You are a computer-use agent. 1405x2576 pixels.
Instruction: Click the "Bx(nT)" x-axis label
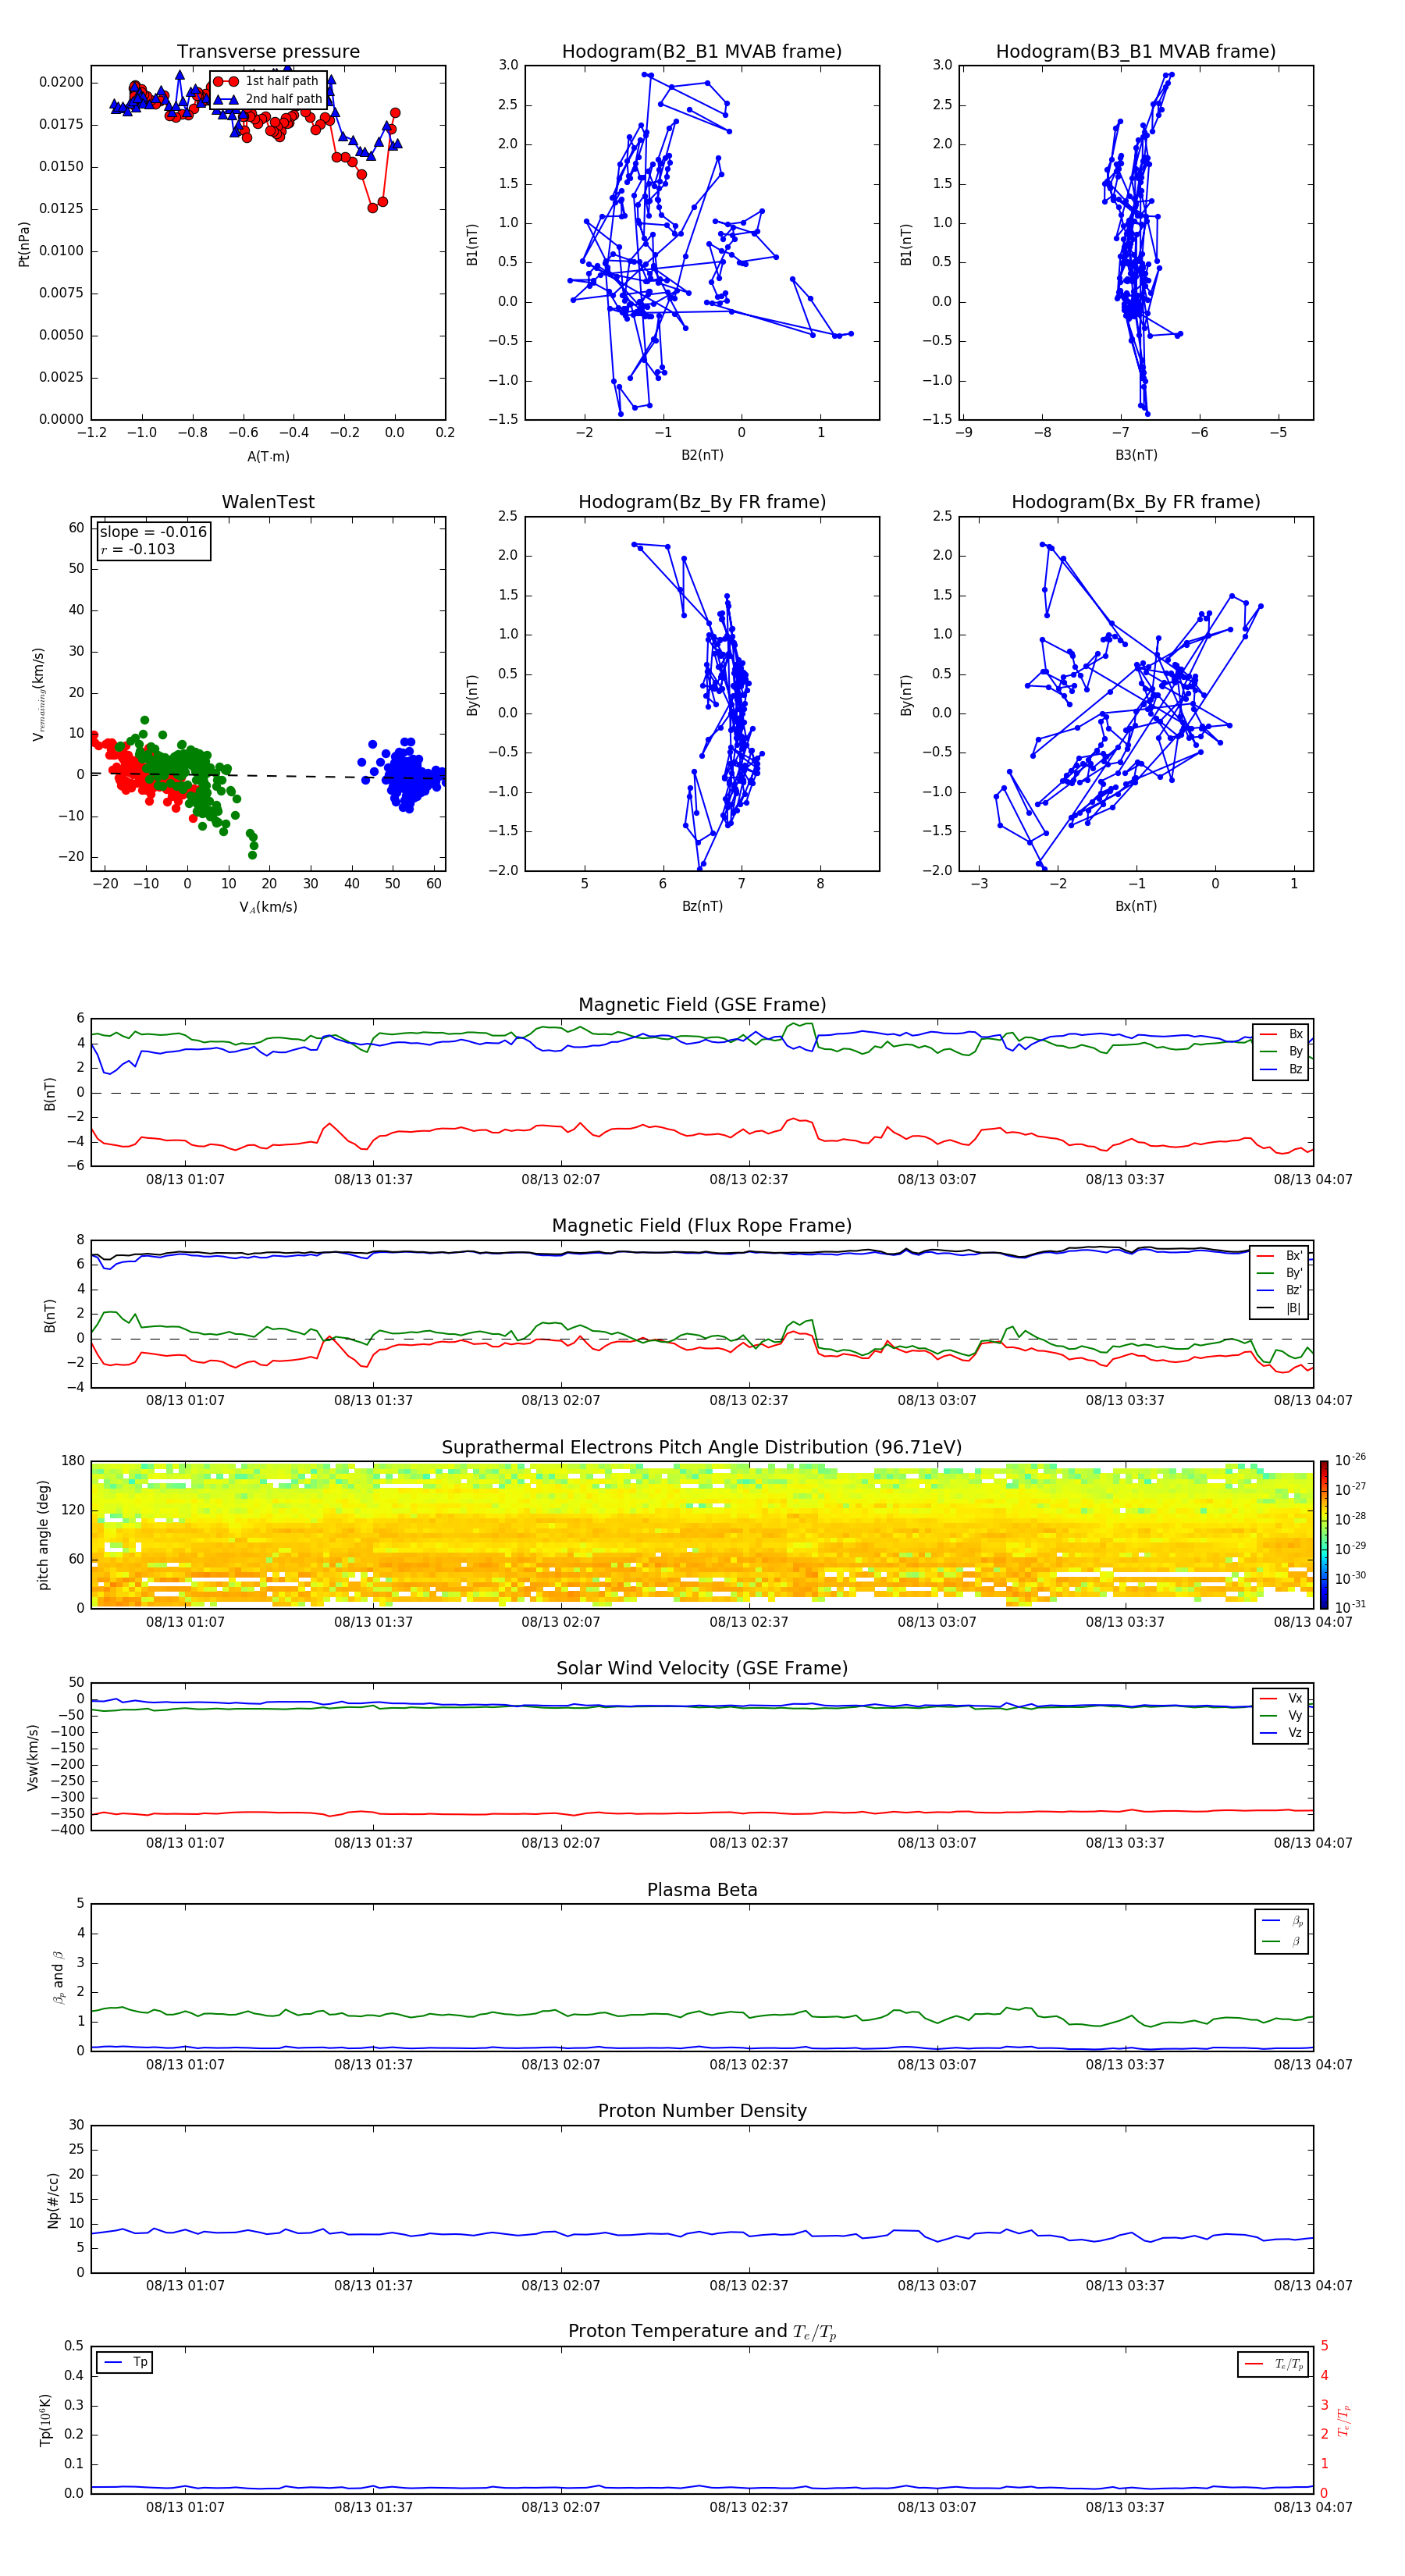click(1136, 906)
